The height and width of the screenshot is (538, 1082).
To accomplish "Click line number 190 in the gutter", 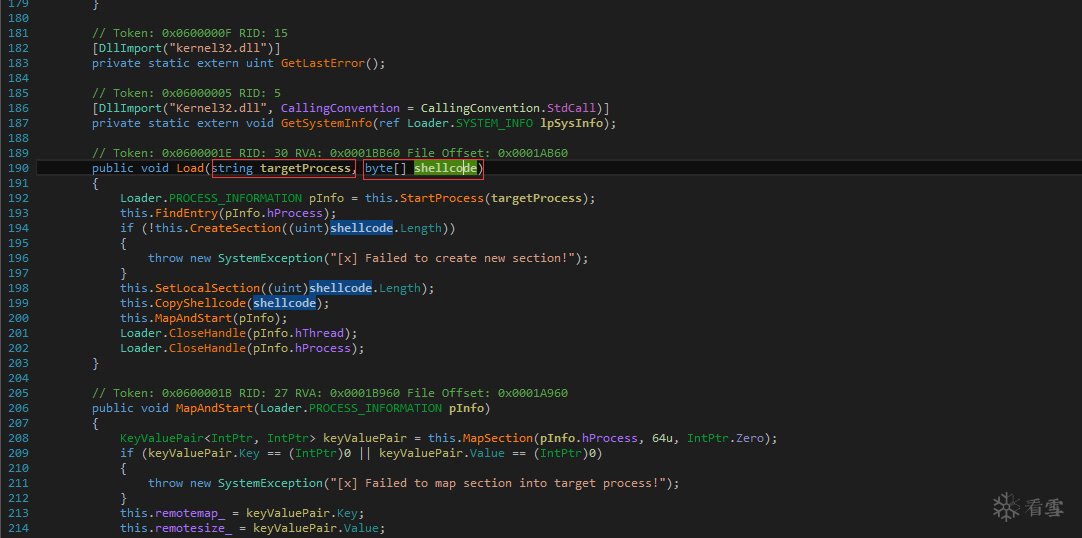I will tap(18, 169).
